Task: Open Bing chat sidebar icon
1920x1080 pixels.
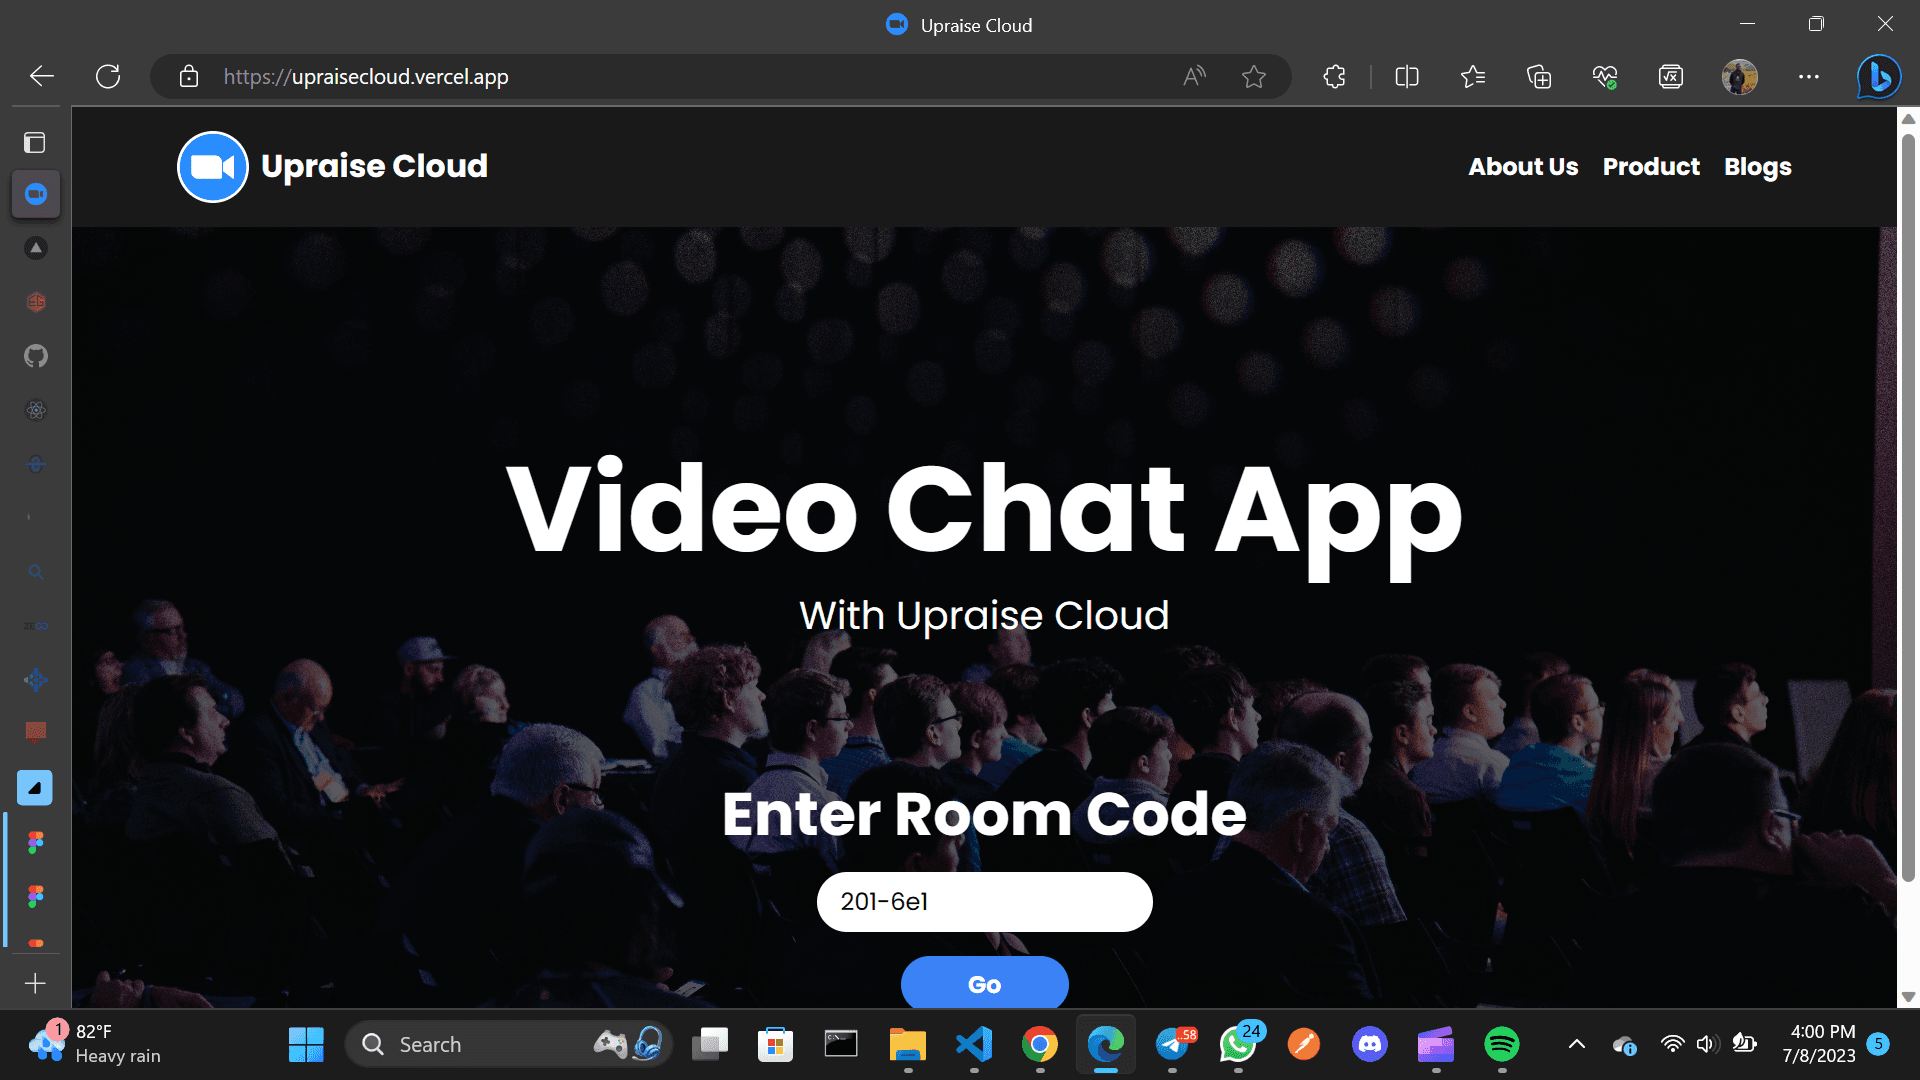Action: [x=1878, y=76]
